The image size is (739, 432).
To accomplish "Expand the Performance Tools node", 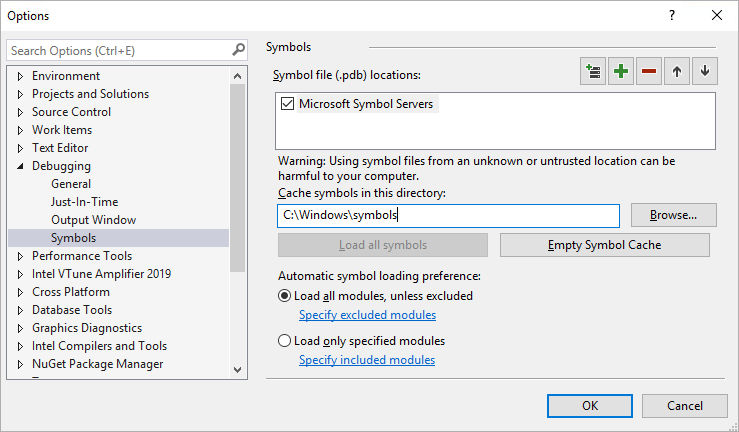I will point(20,256).
